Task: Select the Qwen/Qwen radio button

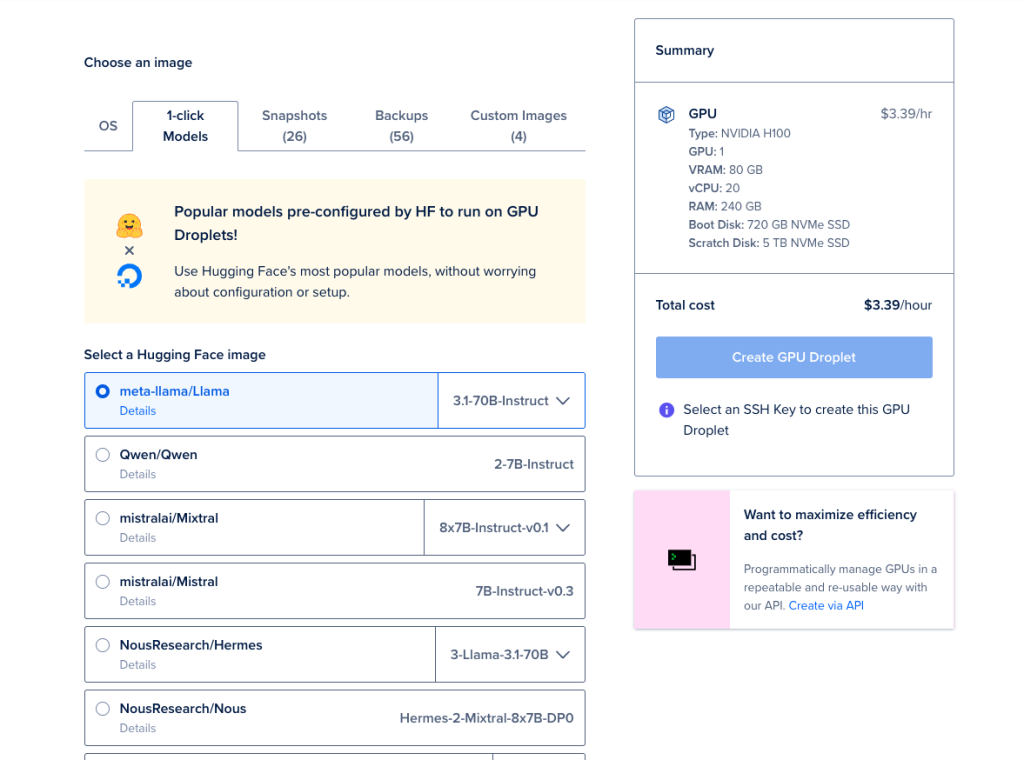Action: click(103, 455)
